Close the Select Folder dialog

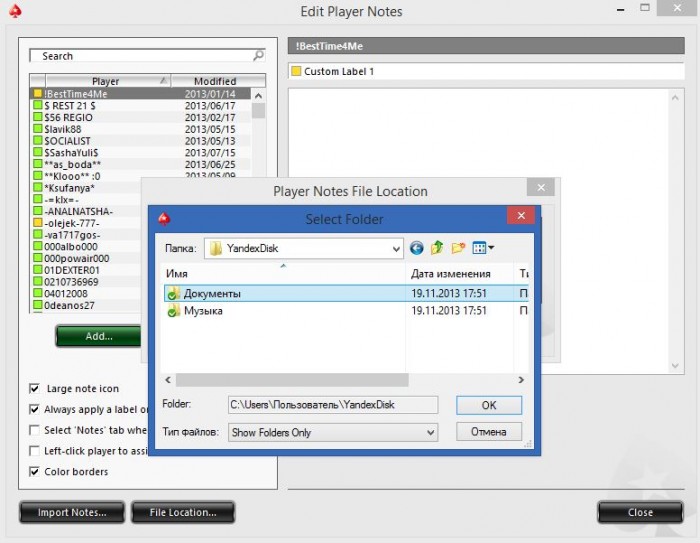(x=521, y=216)
